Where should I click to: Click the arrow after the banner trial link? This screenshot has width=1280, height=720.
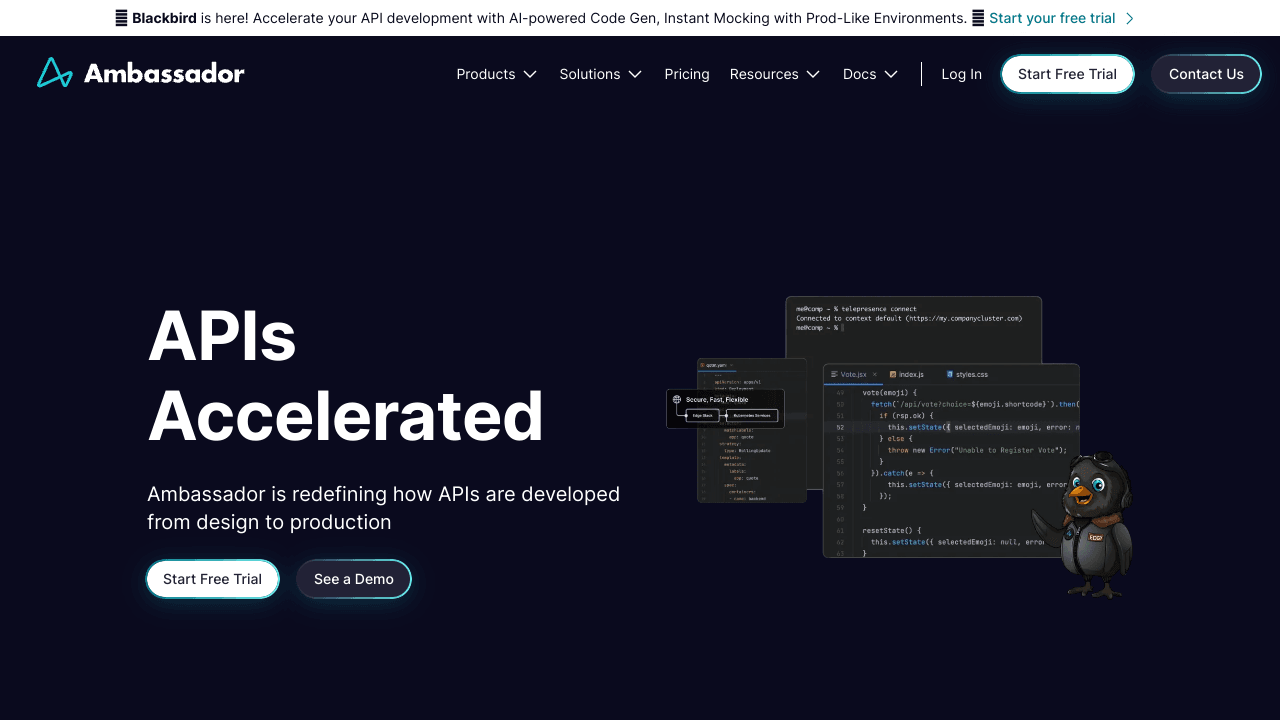click(1129, 18)
